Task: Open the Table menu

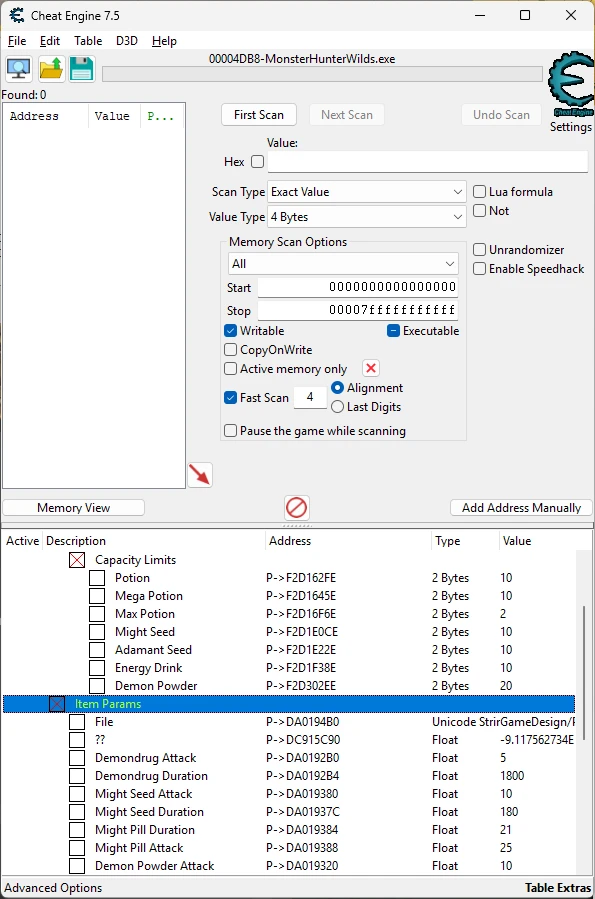Action: pyautogui.click(x=88, y=41)
